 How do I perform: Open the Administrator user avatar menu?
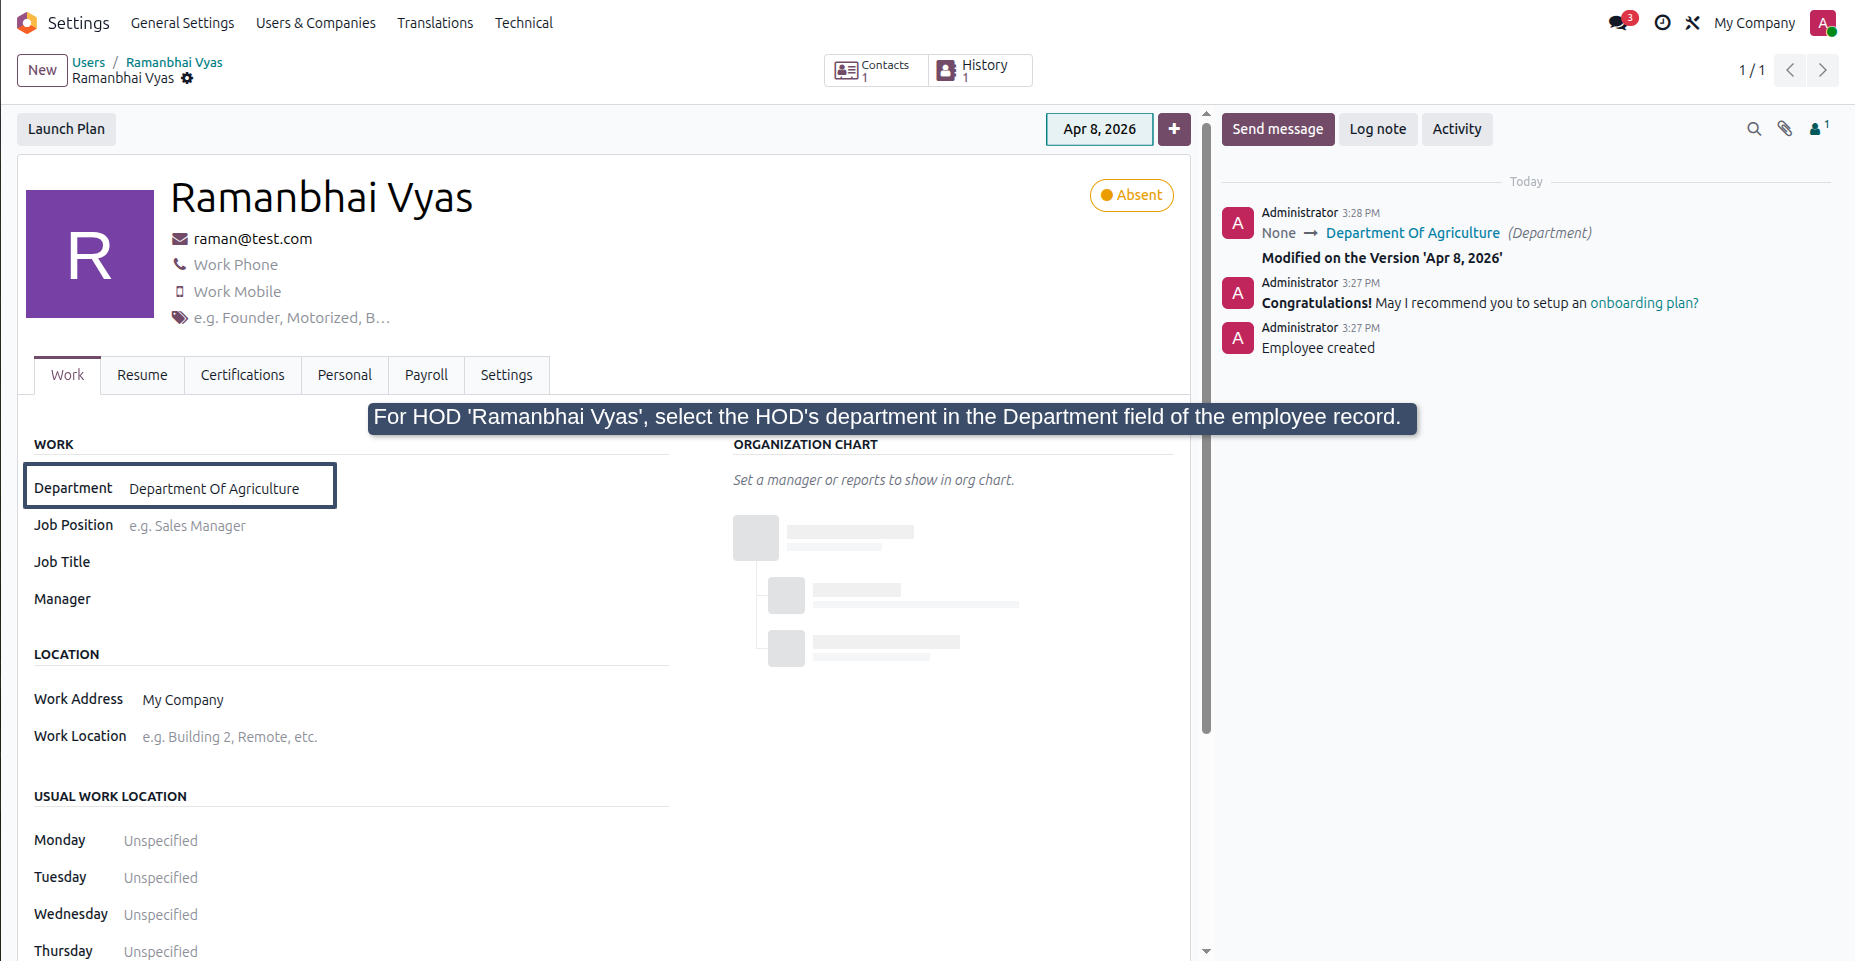tap(1823, 22)
